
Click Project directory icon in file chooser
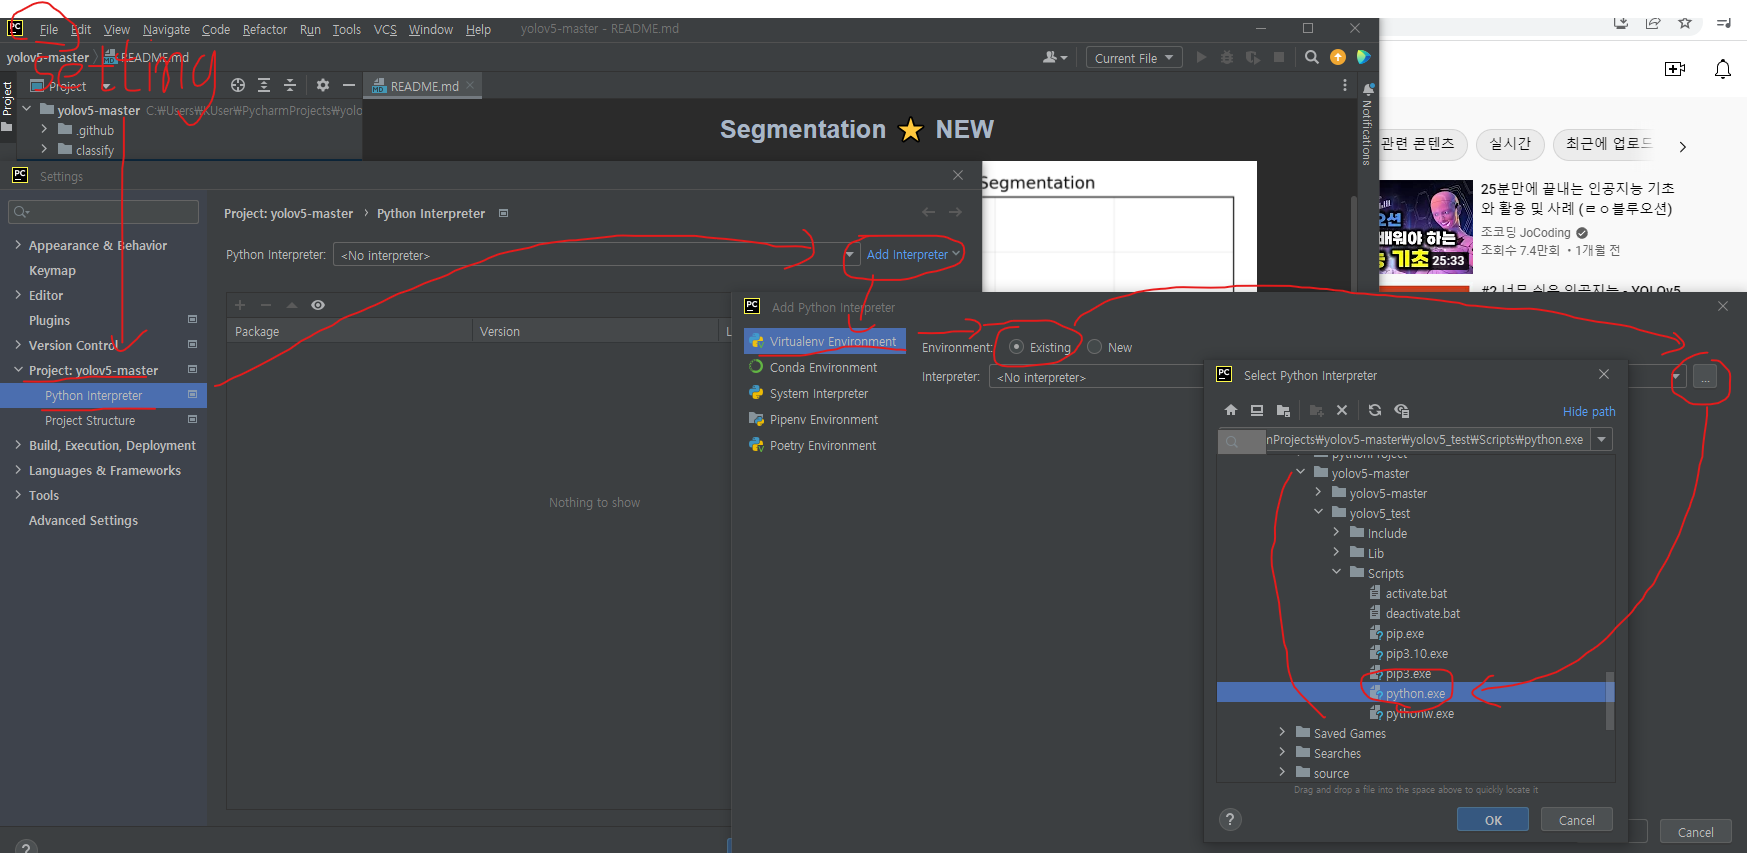tap(1283, 411)
